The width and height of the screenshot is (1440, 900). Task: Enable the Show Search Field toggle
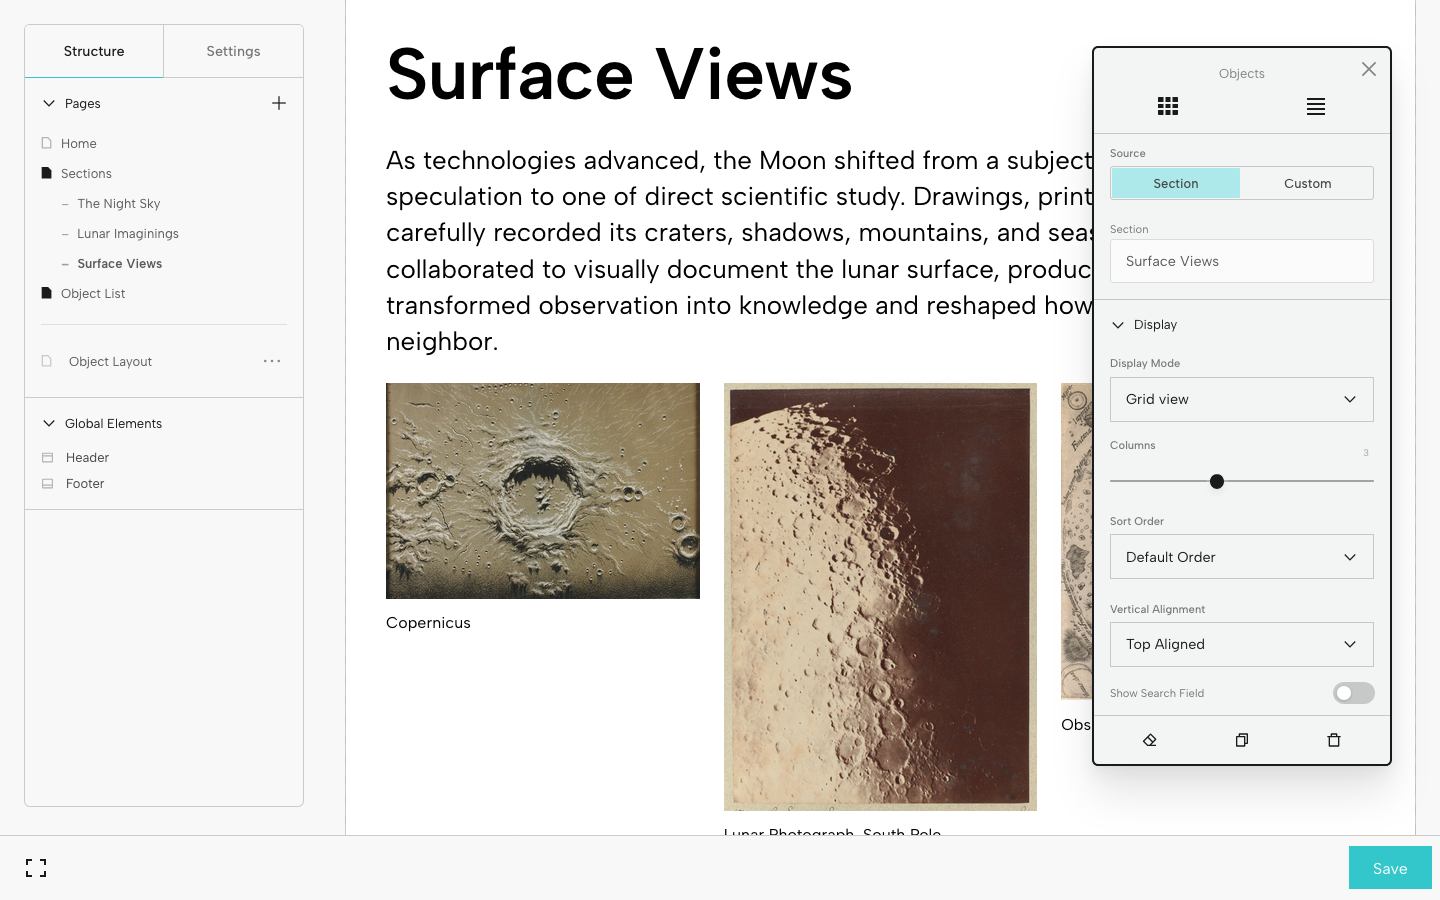click(1353, 693)
